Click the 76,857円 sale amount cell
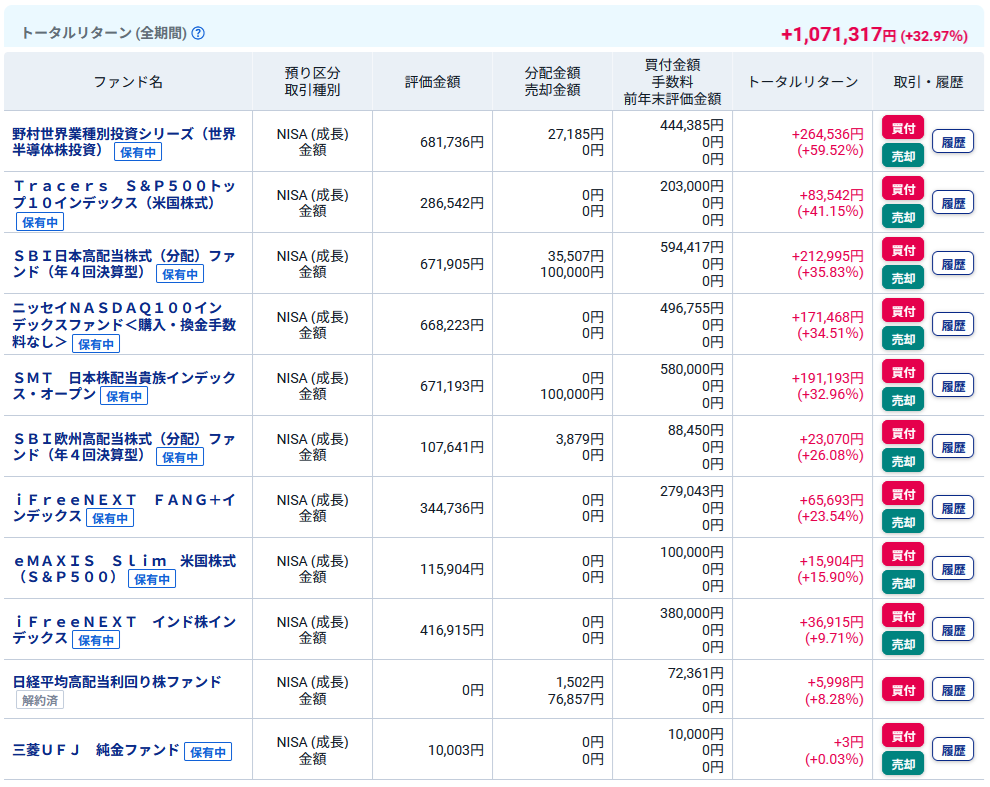This screenshot has height=787, width=990. 576,699
